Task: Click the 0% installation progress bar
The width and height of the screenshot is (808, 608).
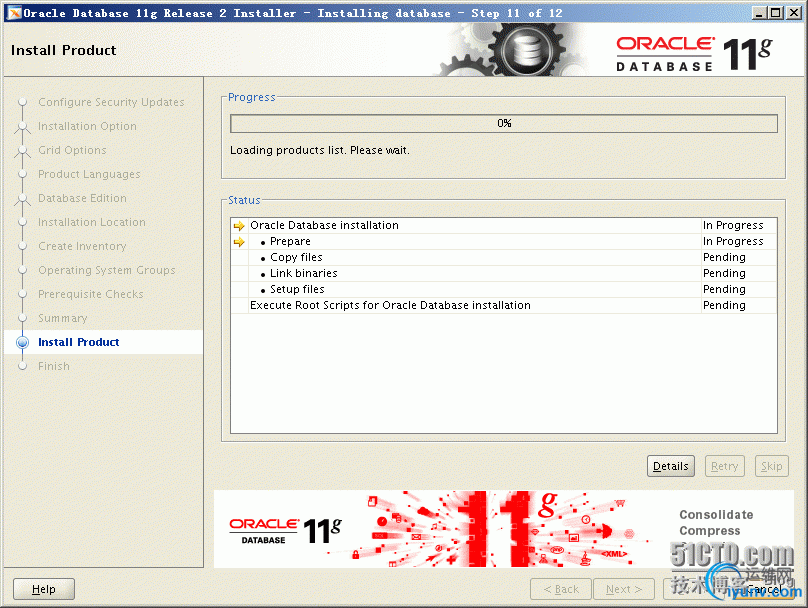Action: pos(503,123)
